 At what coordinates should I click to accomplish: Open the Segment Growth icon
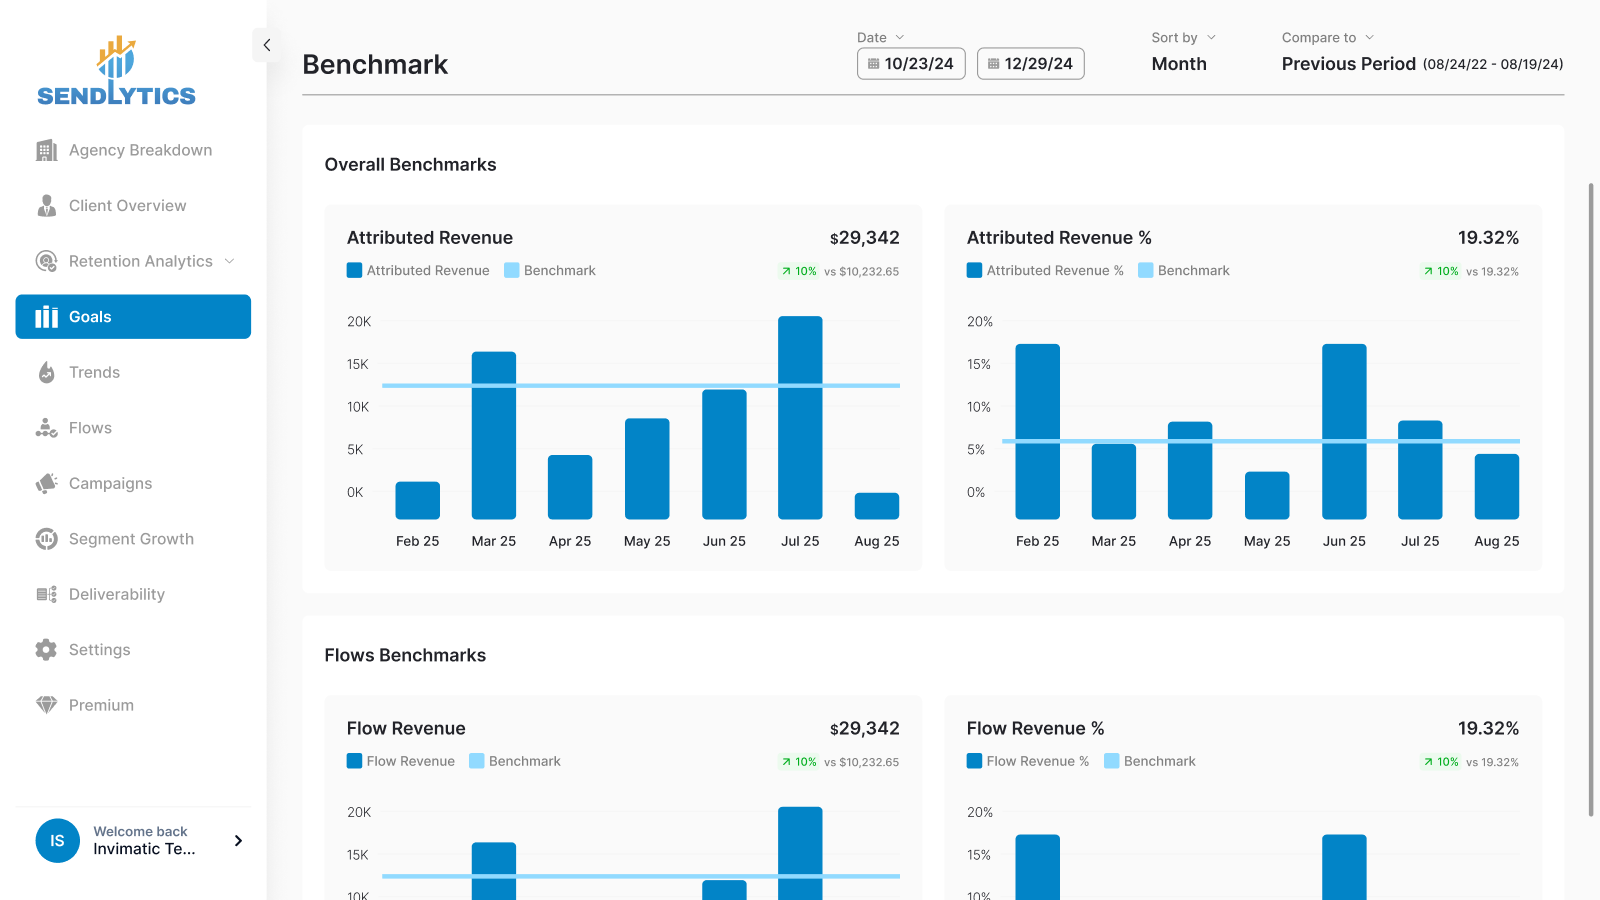click(46, 538)
